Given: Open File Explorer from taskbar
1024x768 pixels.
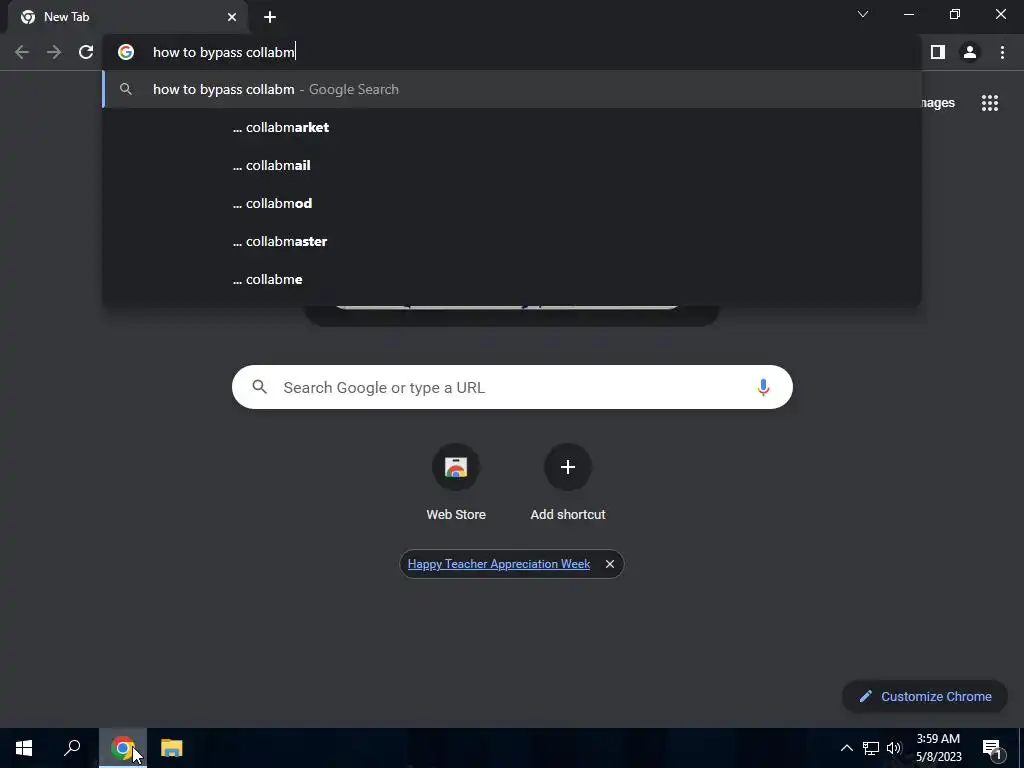Looking at the screenshot, I should [x=171, y=748].
